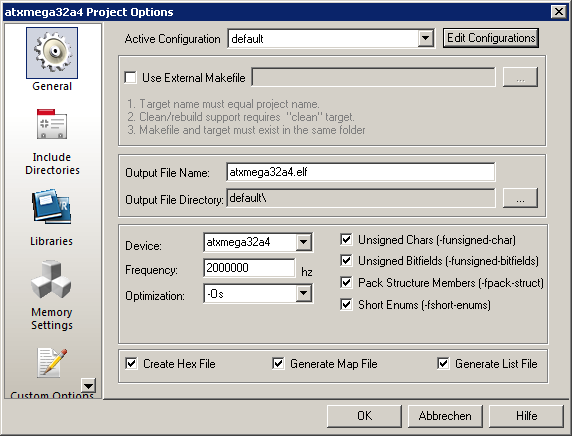
Task: Click into the Frequency input field
Action: pos(249,268)
